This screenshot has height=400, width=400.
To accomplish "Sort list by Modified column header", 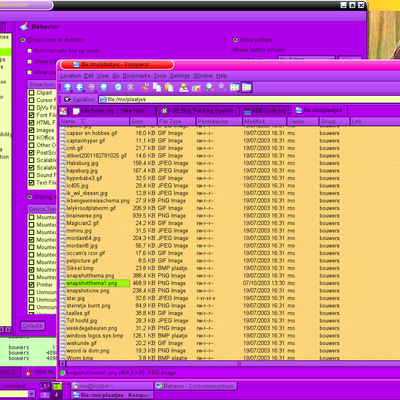I will point(264,122).
